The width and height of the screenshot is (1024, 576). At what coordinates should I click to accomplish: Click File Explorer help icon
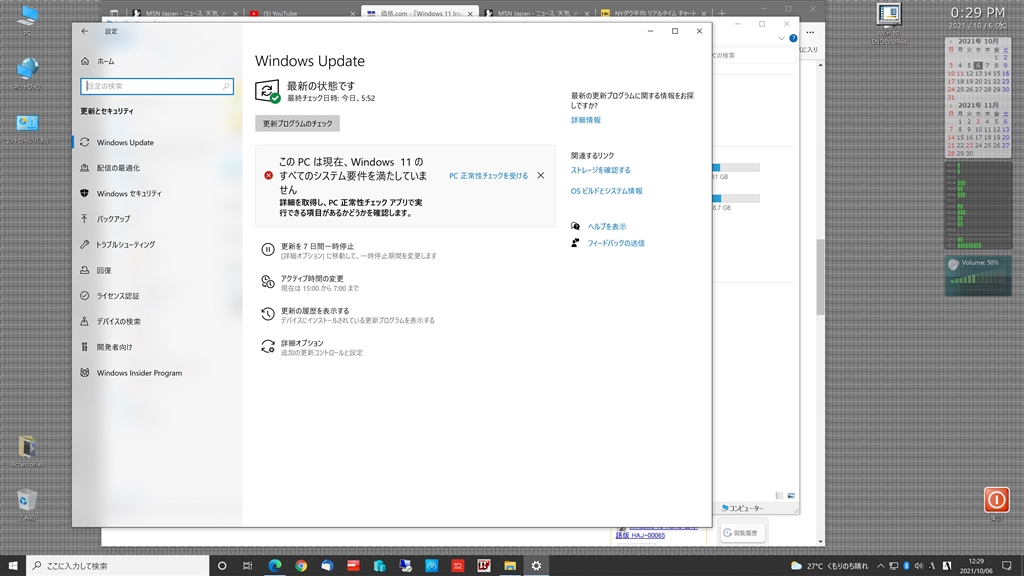coord(793,39)
